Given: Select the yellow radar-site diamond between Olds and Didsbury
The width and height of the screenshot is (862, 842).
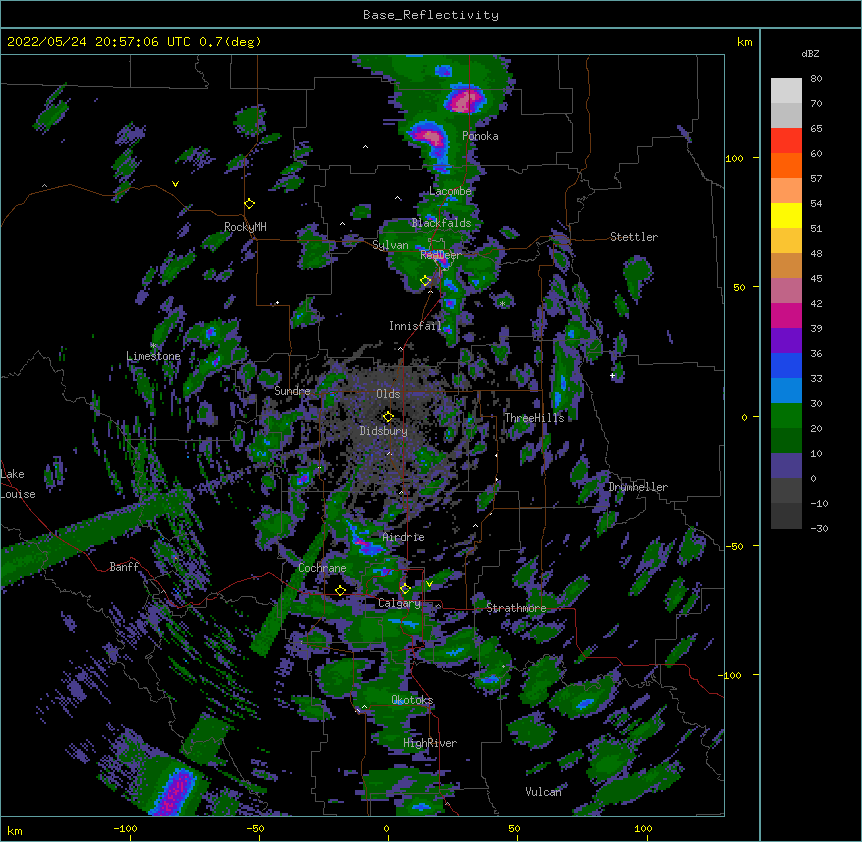Looking at the screenshot, I should click(388, 417).
